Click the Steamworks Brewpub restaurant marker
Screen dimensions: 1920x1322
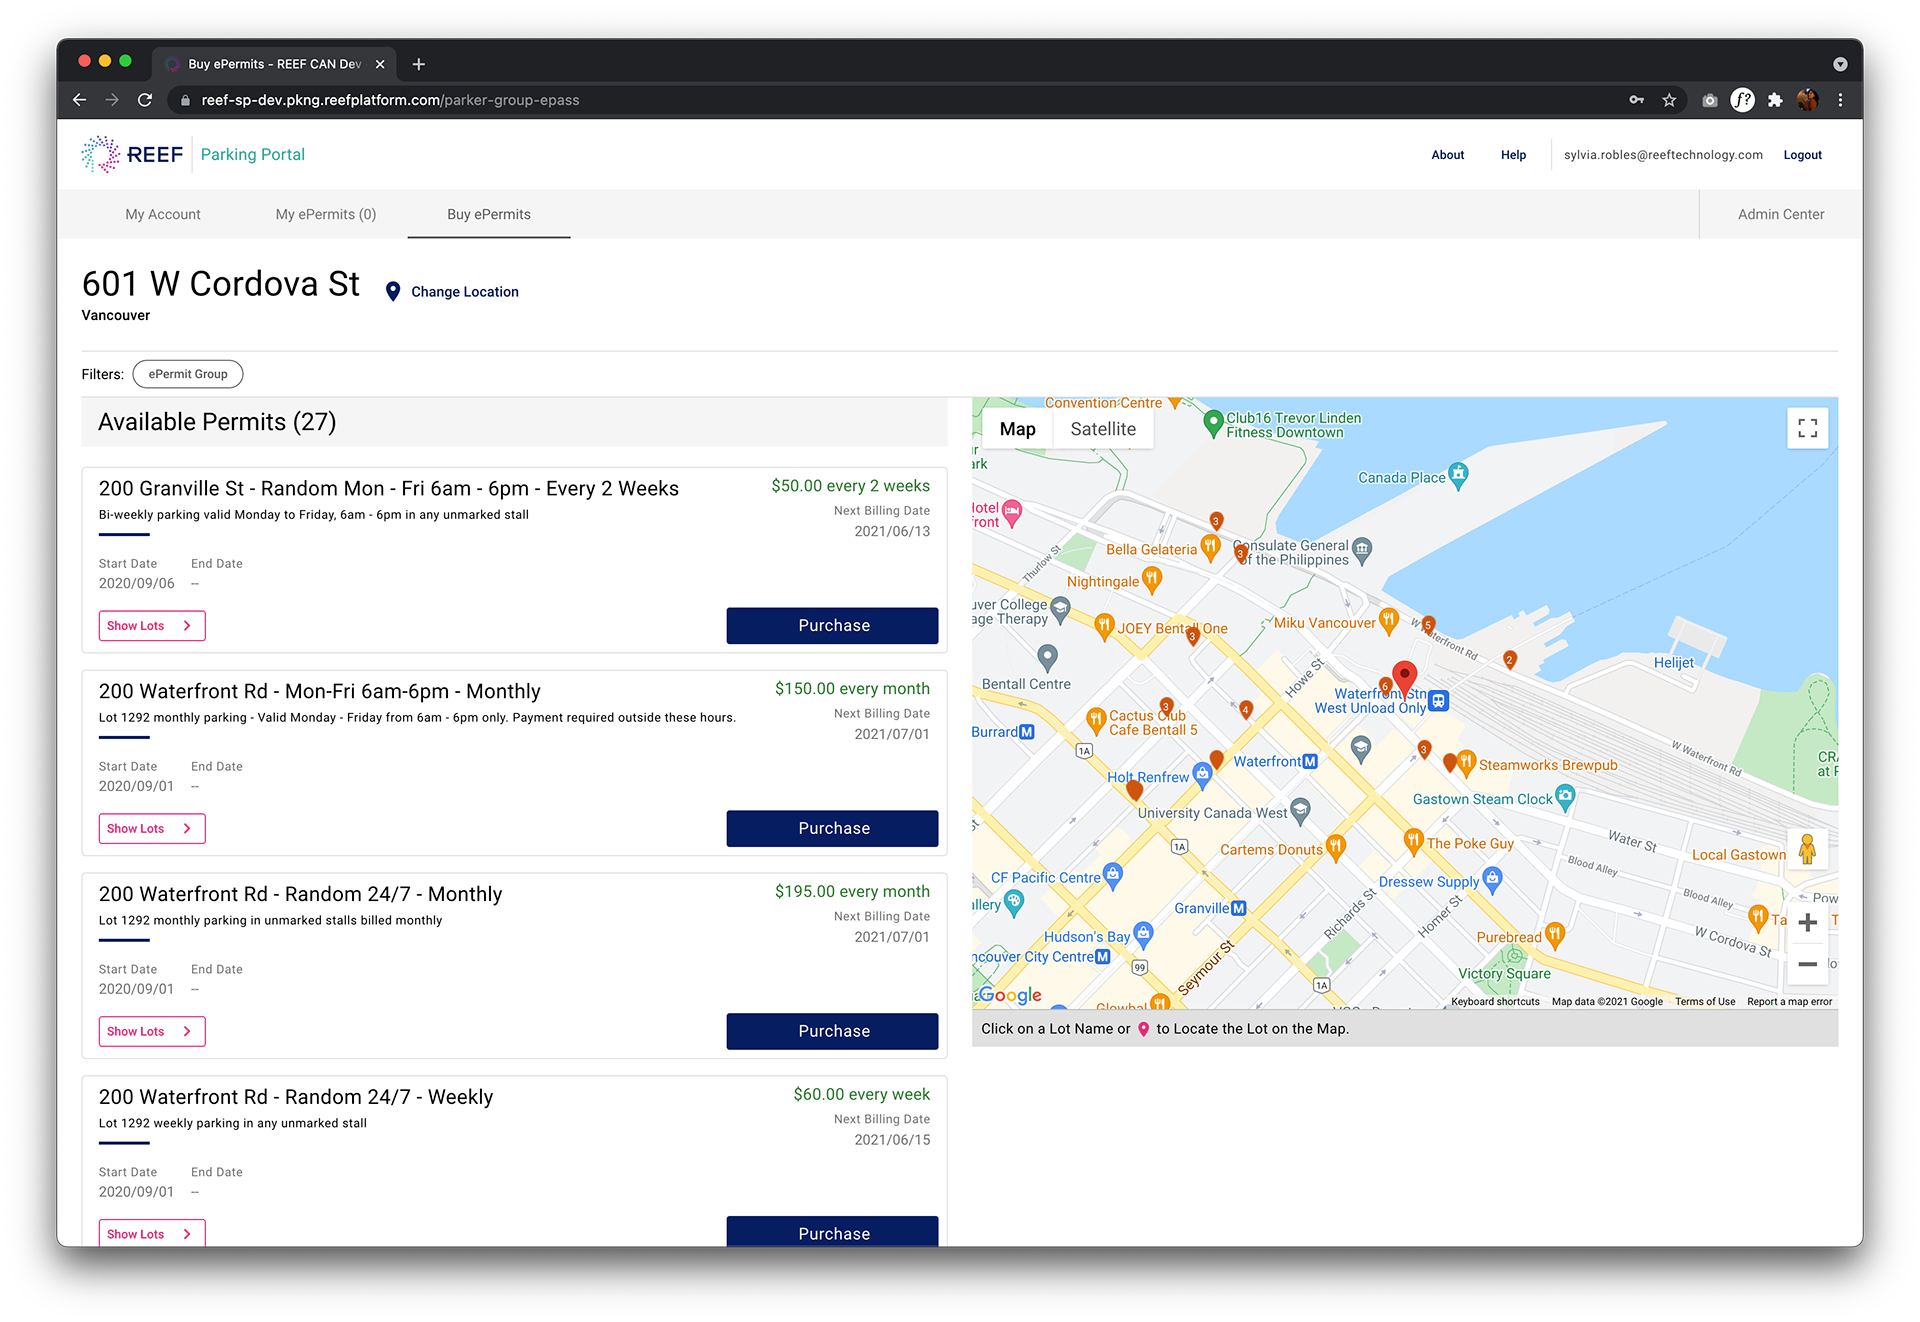(x=1465, y=763)
